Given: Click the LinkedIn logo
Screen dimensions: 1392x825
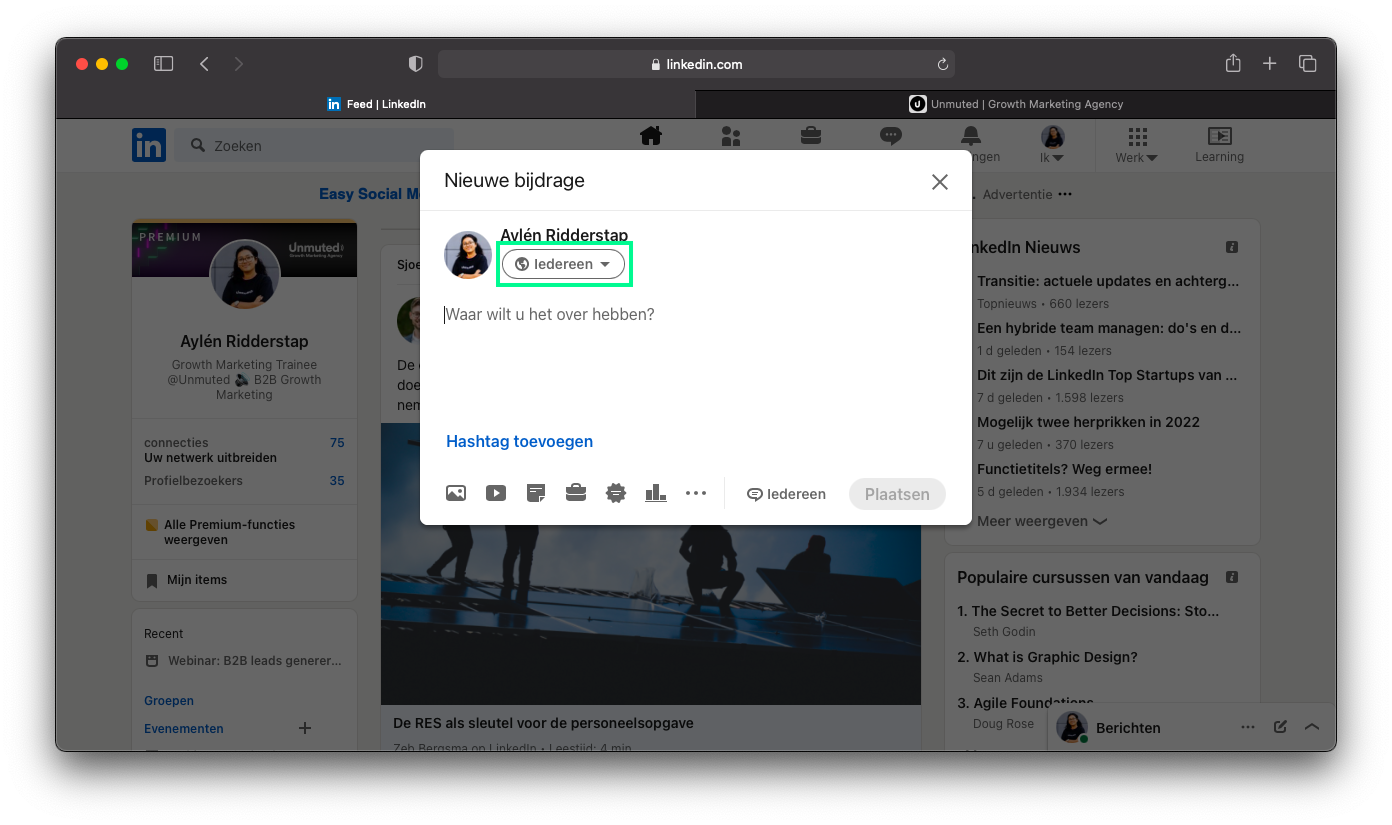Looking at the screenshot, I should [149, 145].
